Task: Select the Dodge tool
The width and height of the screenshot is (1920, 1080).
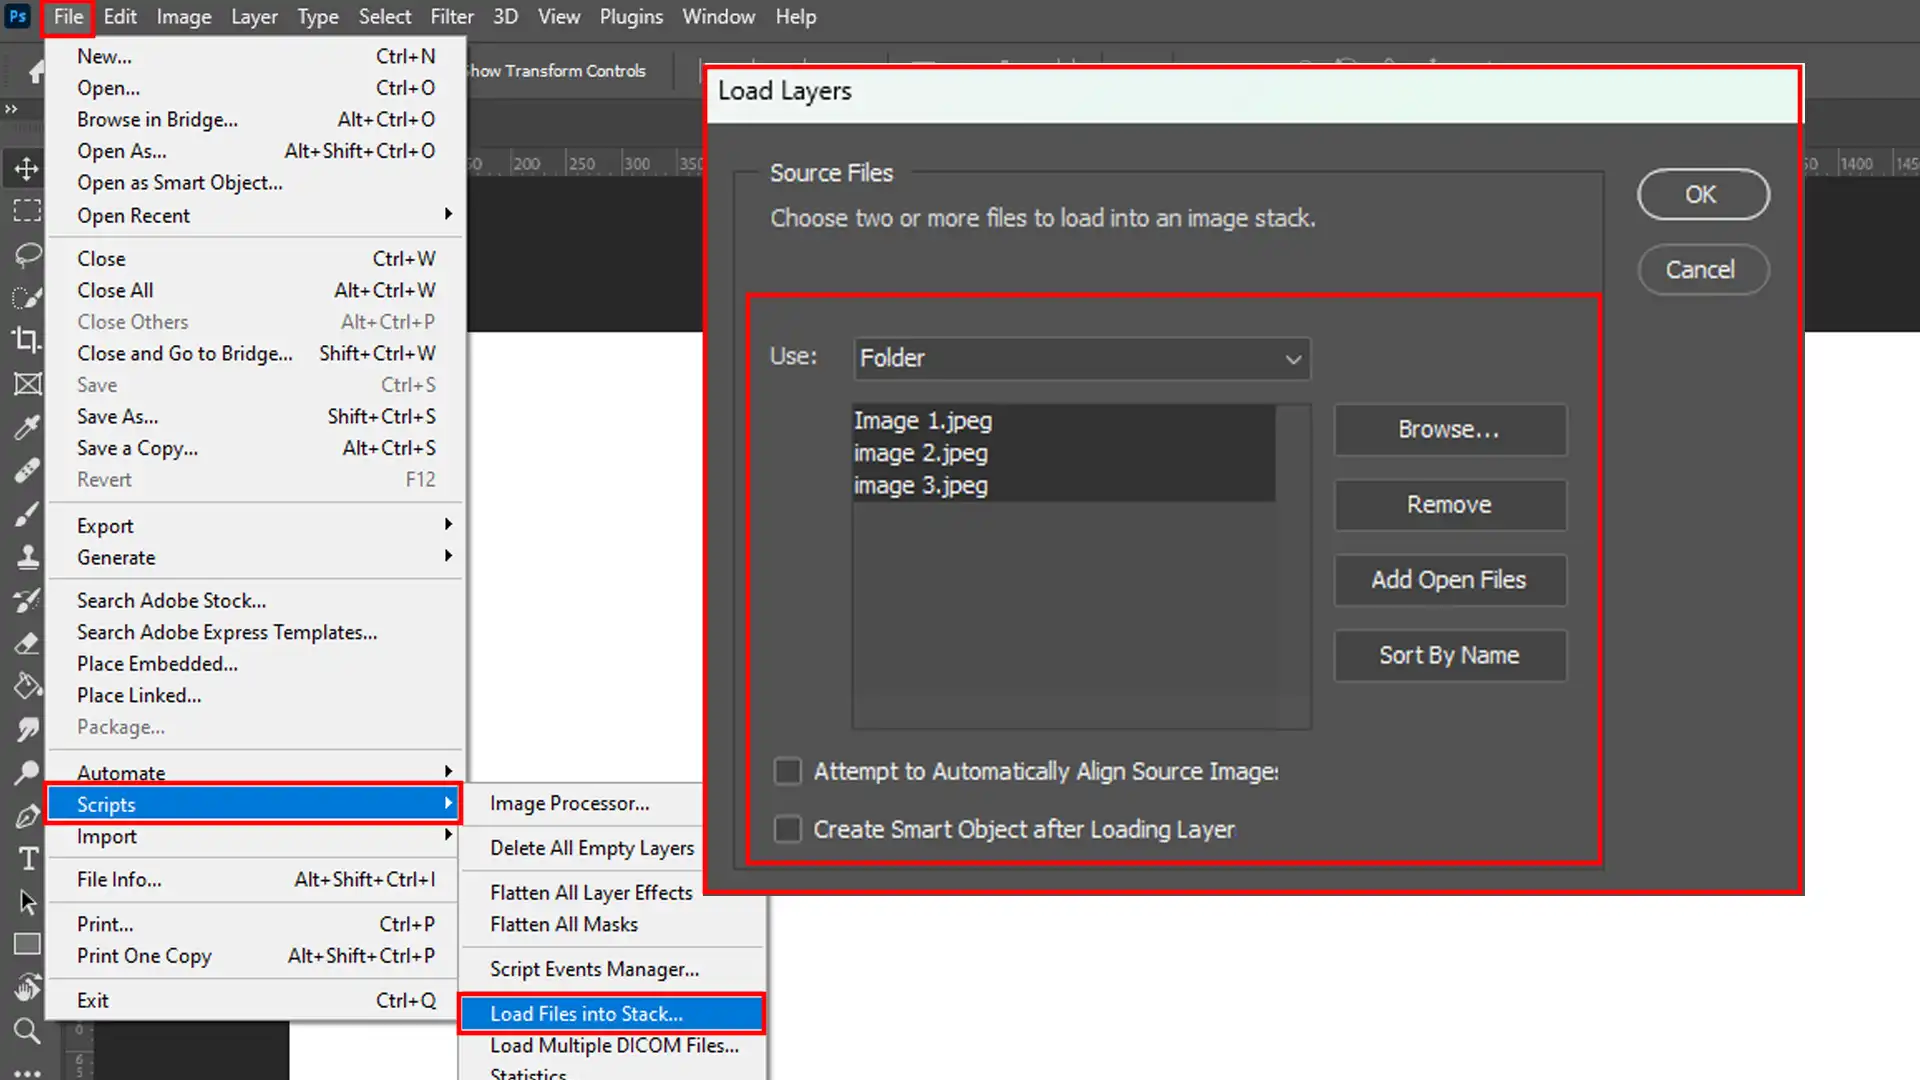Action: 27,772
